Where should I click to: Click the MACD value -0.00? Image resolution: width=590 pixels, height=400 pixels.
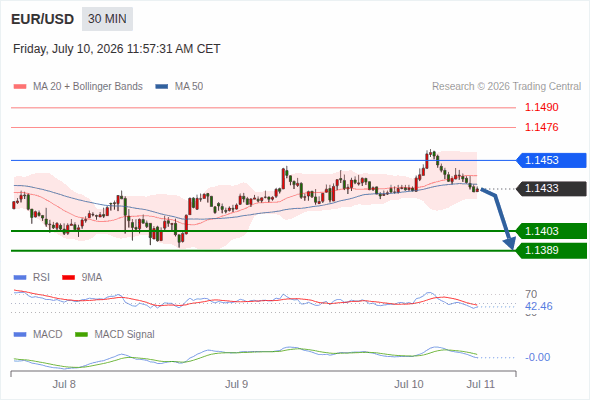pos(538,357)
